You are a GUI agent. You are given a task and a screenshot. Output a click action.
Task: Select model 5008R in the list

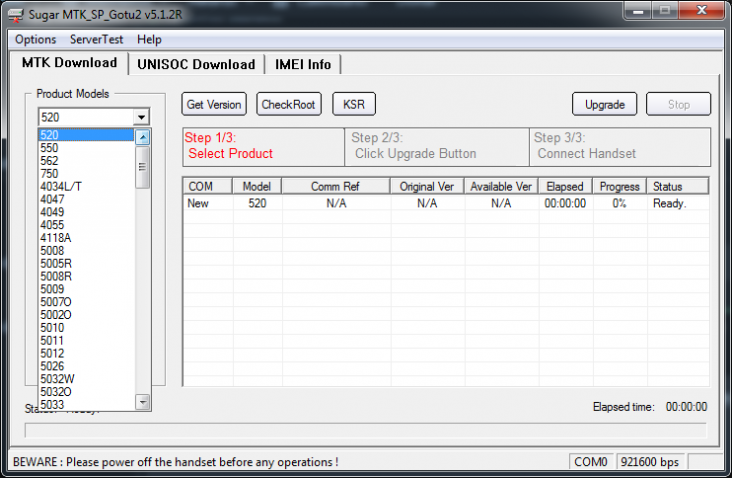pos(86,276)
